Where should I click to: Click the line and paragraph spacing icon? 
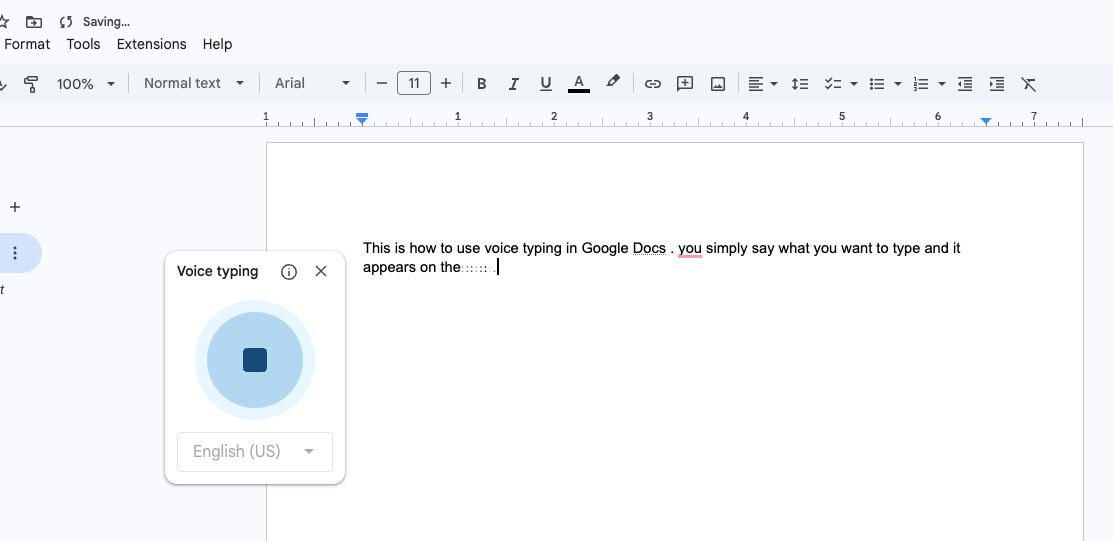pos(800,84)
